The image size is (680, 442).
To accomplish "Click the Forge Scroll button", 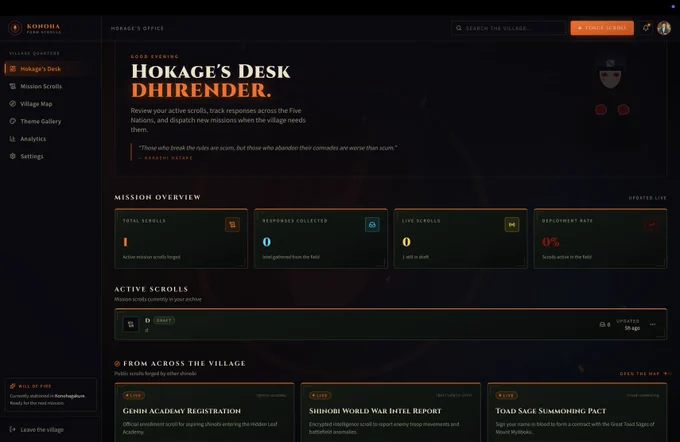I will (x=602, y=28).
